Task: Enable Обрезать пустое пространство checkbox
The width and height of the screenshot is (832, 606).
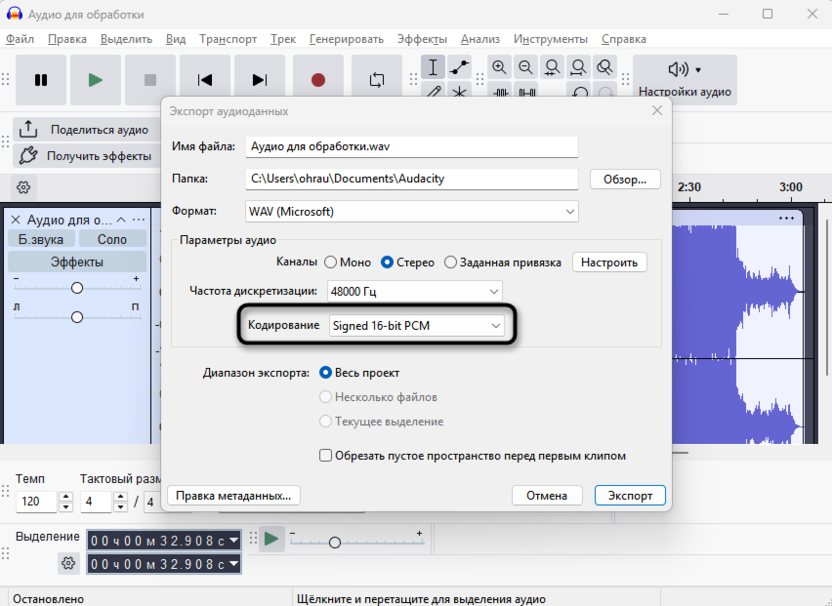Action: coord(325,455)
